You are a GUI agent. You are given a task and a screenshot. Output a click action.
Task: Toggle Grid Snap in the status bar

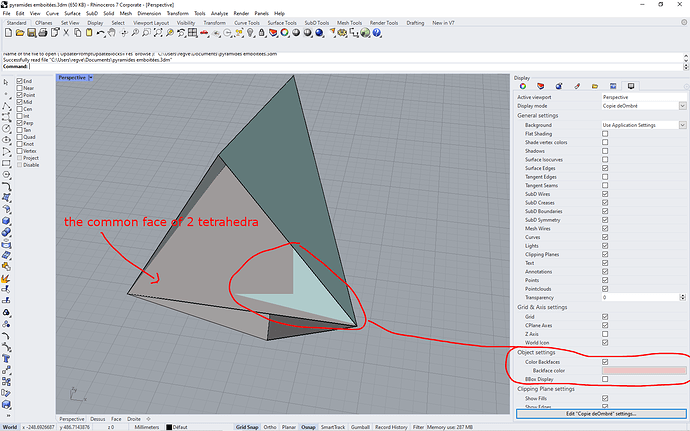[245, 427]
